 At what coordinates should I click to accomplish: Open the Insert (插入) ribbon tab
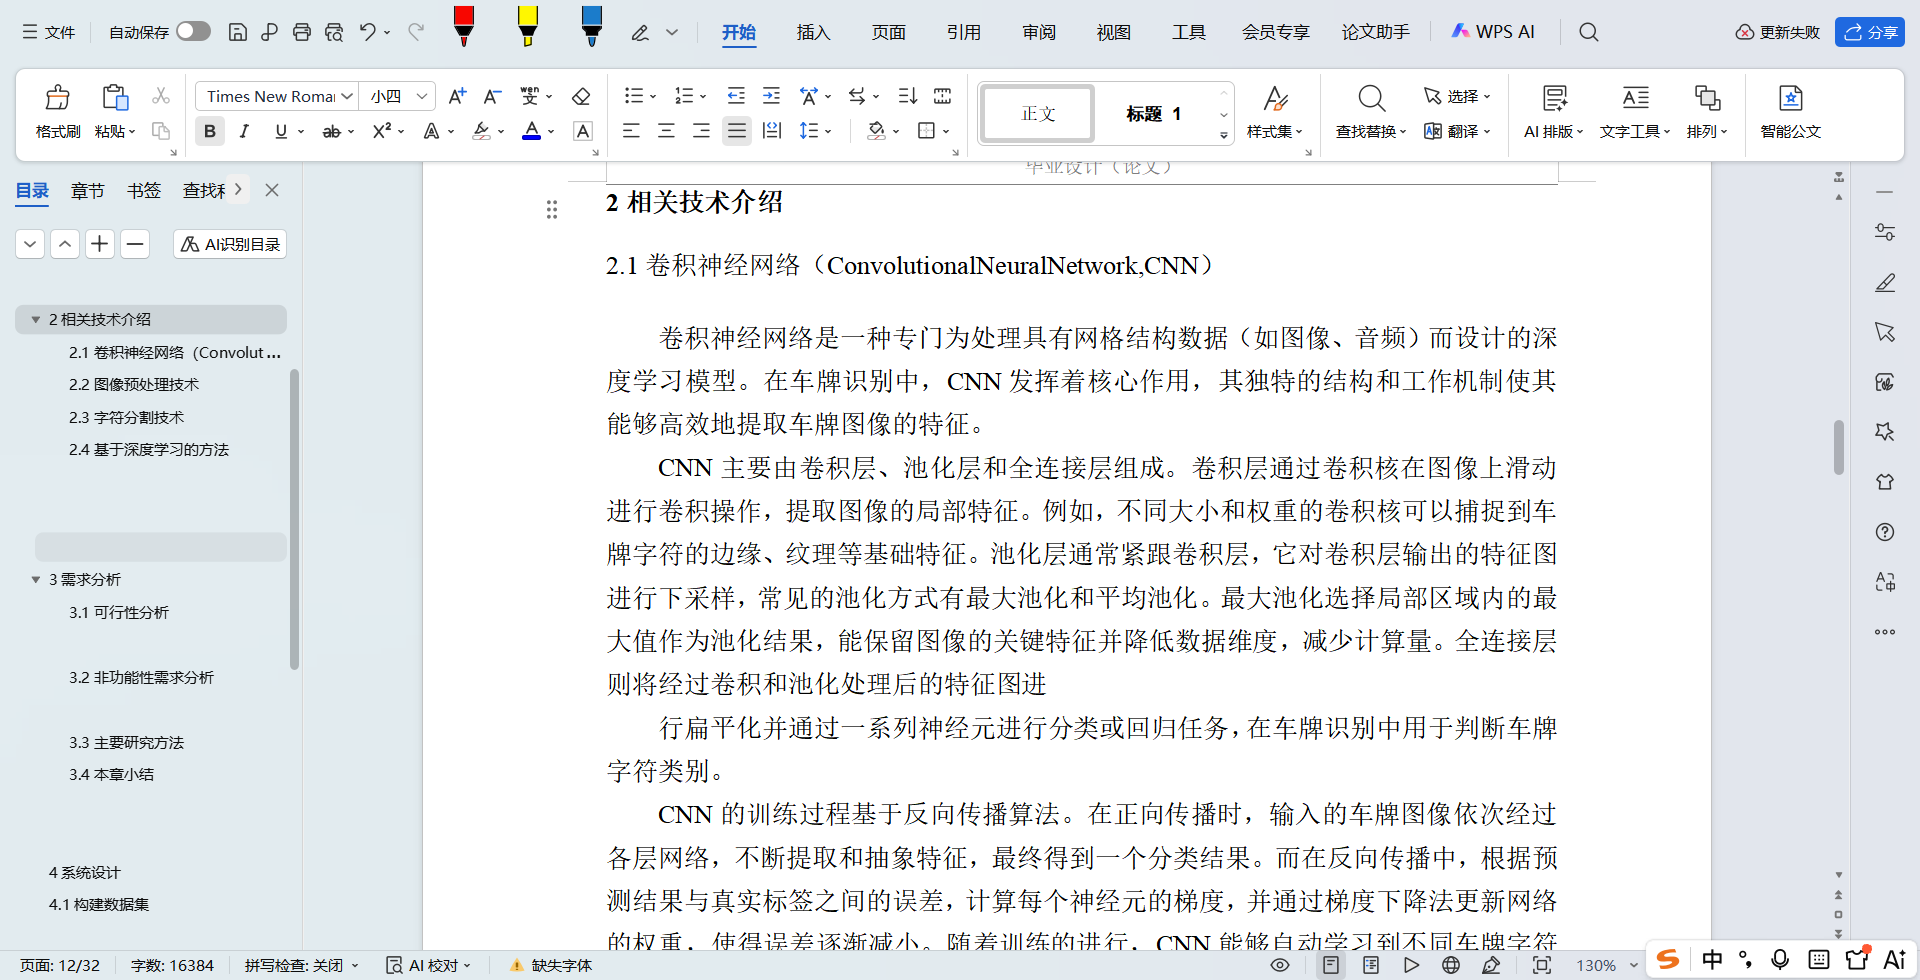813,32
